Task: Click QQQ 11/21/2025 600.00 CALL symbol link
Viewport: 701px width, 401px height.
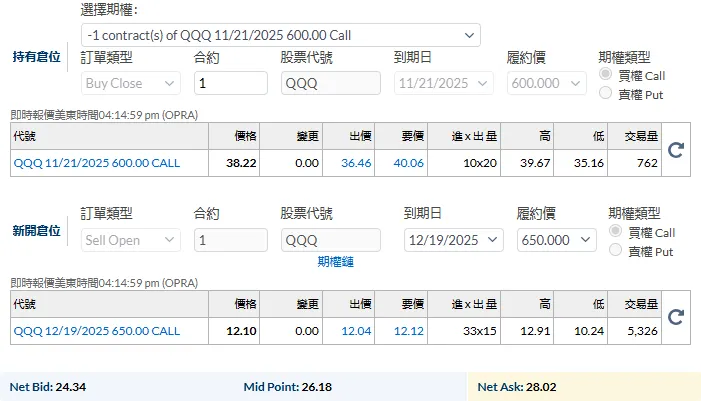Action: 97,162
